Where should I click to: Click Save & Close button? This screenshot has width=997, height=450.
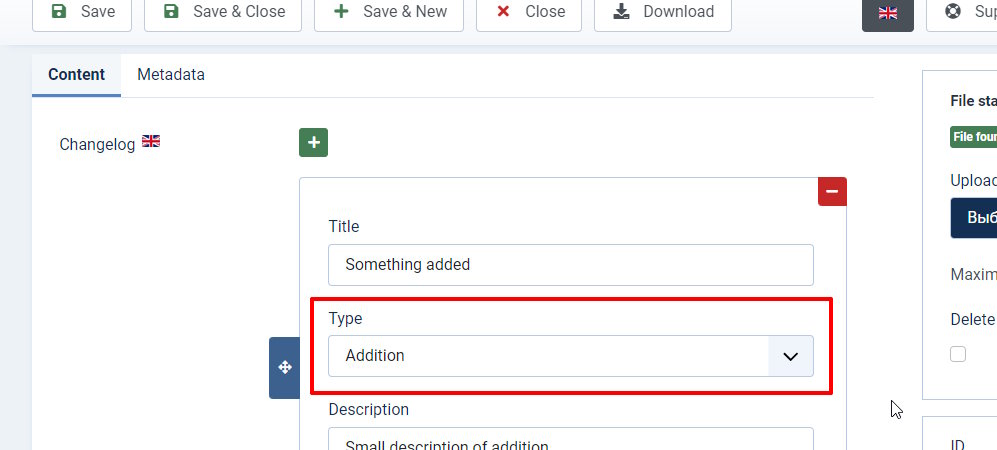pos(223,12)
